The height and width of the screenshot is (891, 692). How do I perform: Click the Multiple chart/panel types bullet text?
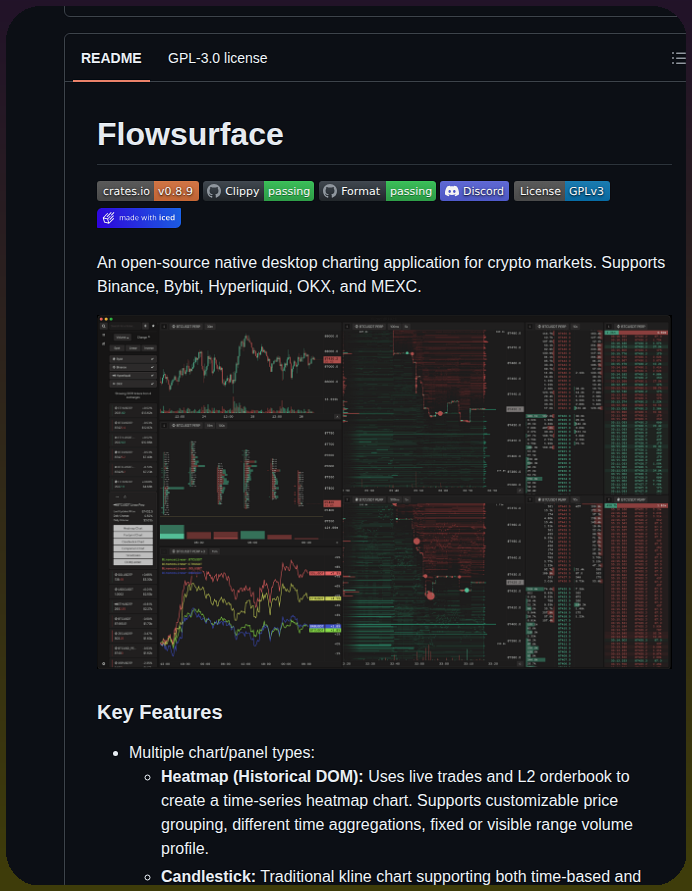(222, 752)
